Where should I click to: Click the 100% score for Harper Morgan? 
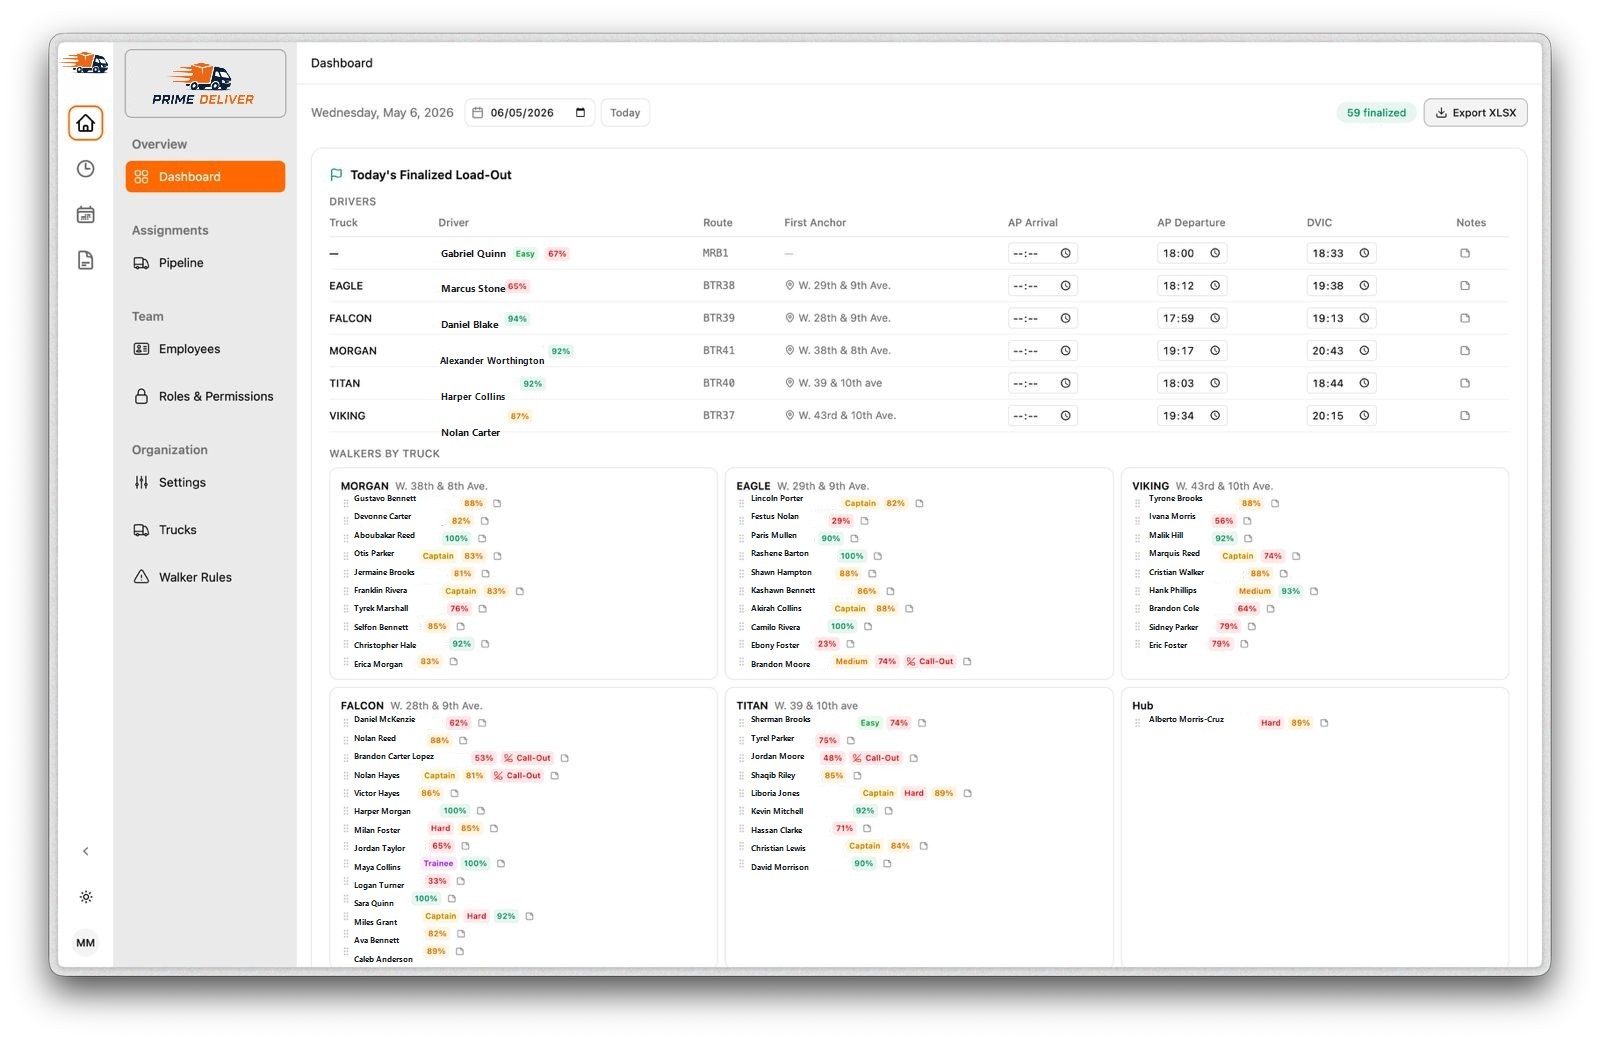tap(455, 811)
